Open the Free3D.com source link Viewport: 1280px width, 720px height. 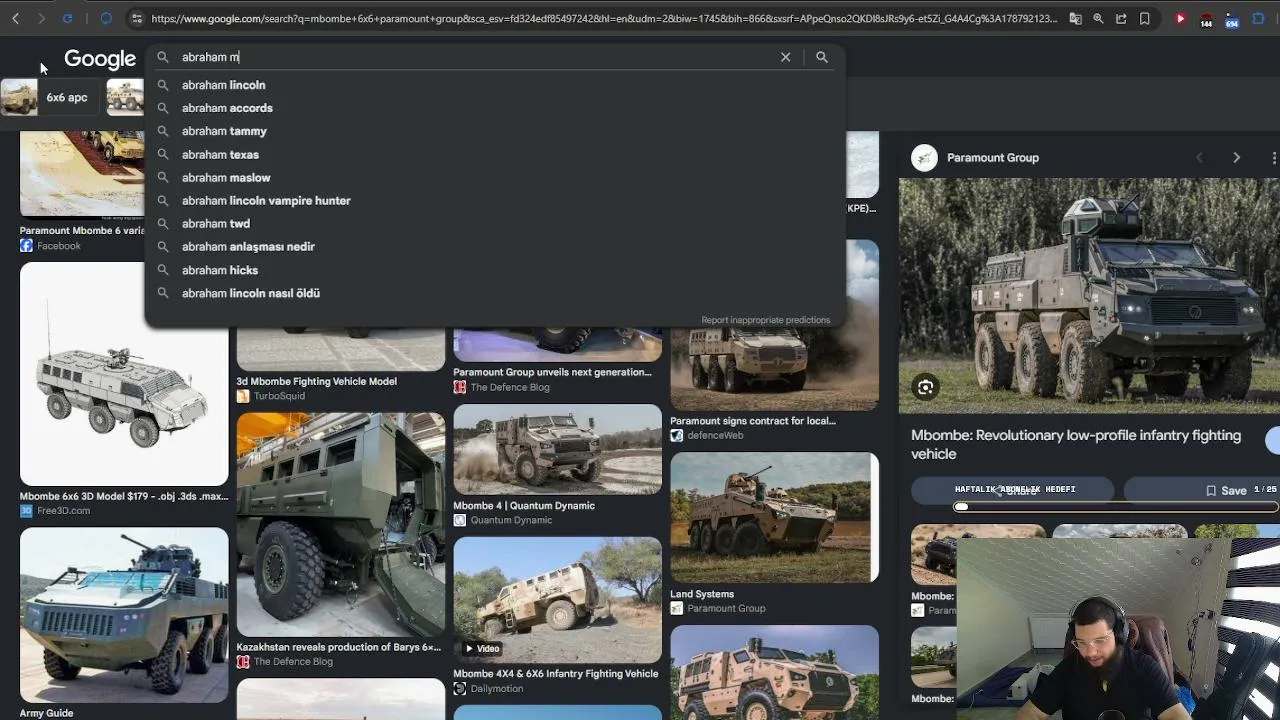[x=63, y=511]
